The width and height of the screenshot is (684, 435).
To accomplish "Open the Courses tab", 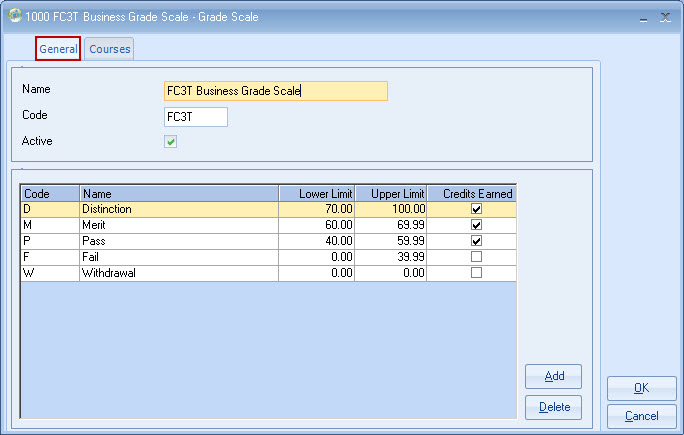I will (x=109, y=49).
